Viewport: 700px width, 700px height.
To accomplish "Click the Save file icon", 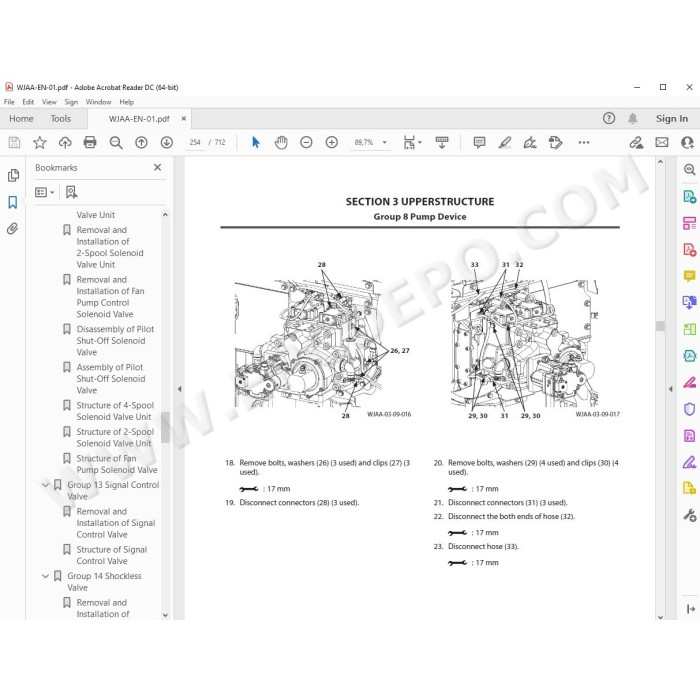I will click(14, 142).
